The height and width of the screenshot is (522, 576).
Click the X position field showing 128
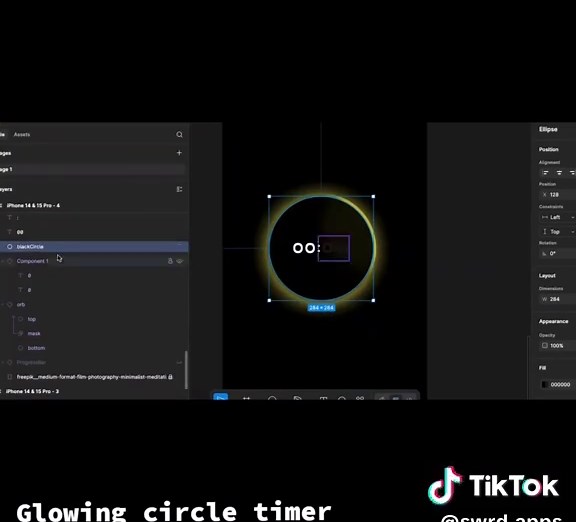[x=558, y=195]
